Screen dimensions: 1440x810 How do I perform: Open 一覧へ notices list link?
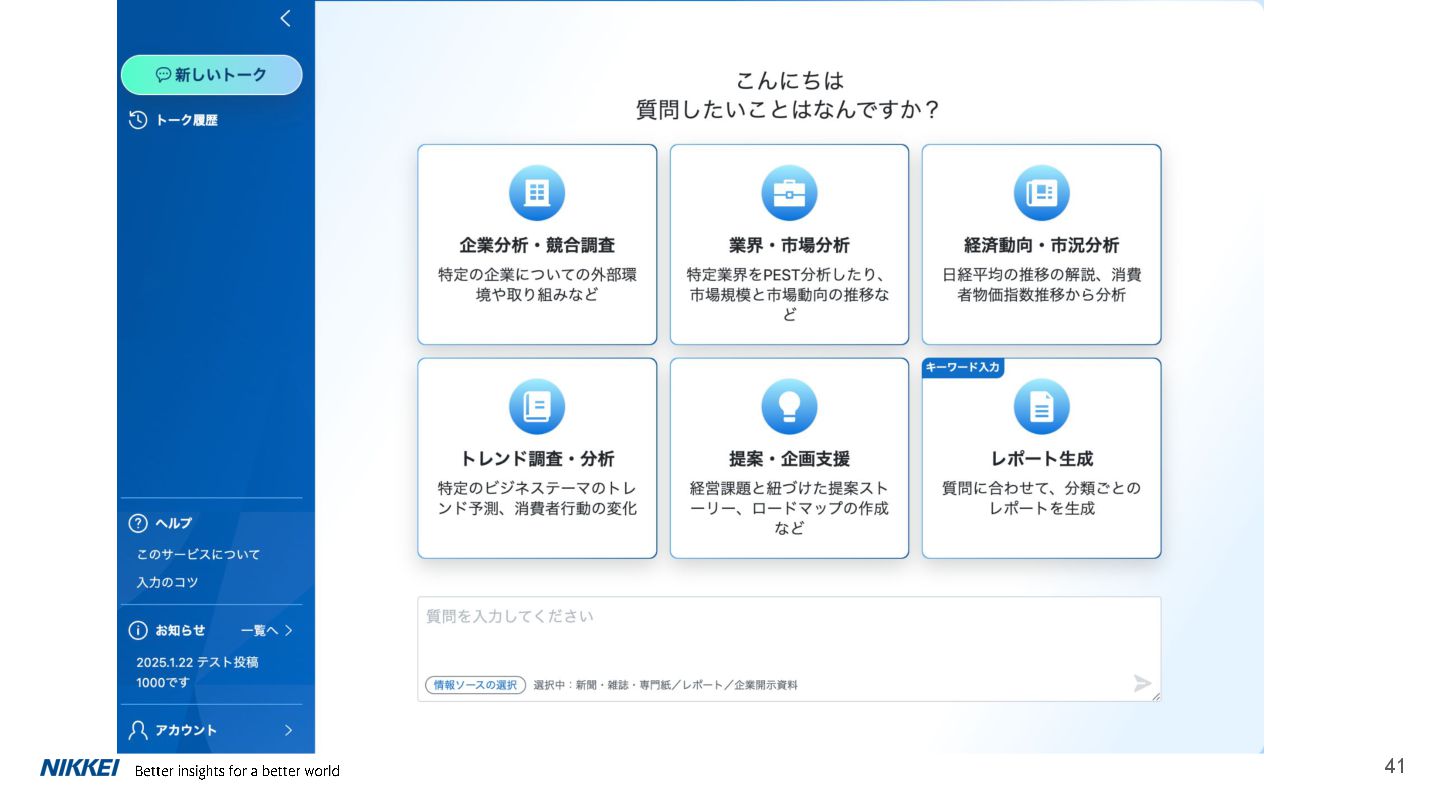259,630
